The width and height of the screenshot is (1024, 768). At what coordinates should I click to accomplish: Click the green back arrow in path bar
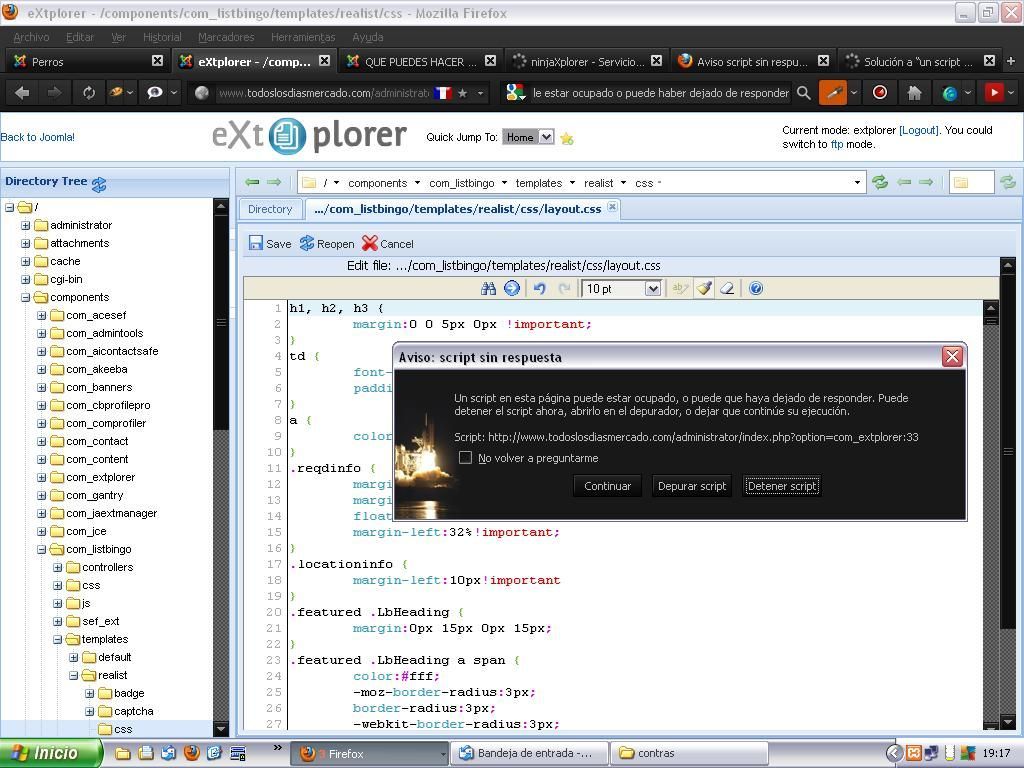[x=253, y=182]
